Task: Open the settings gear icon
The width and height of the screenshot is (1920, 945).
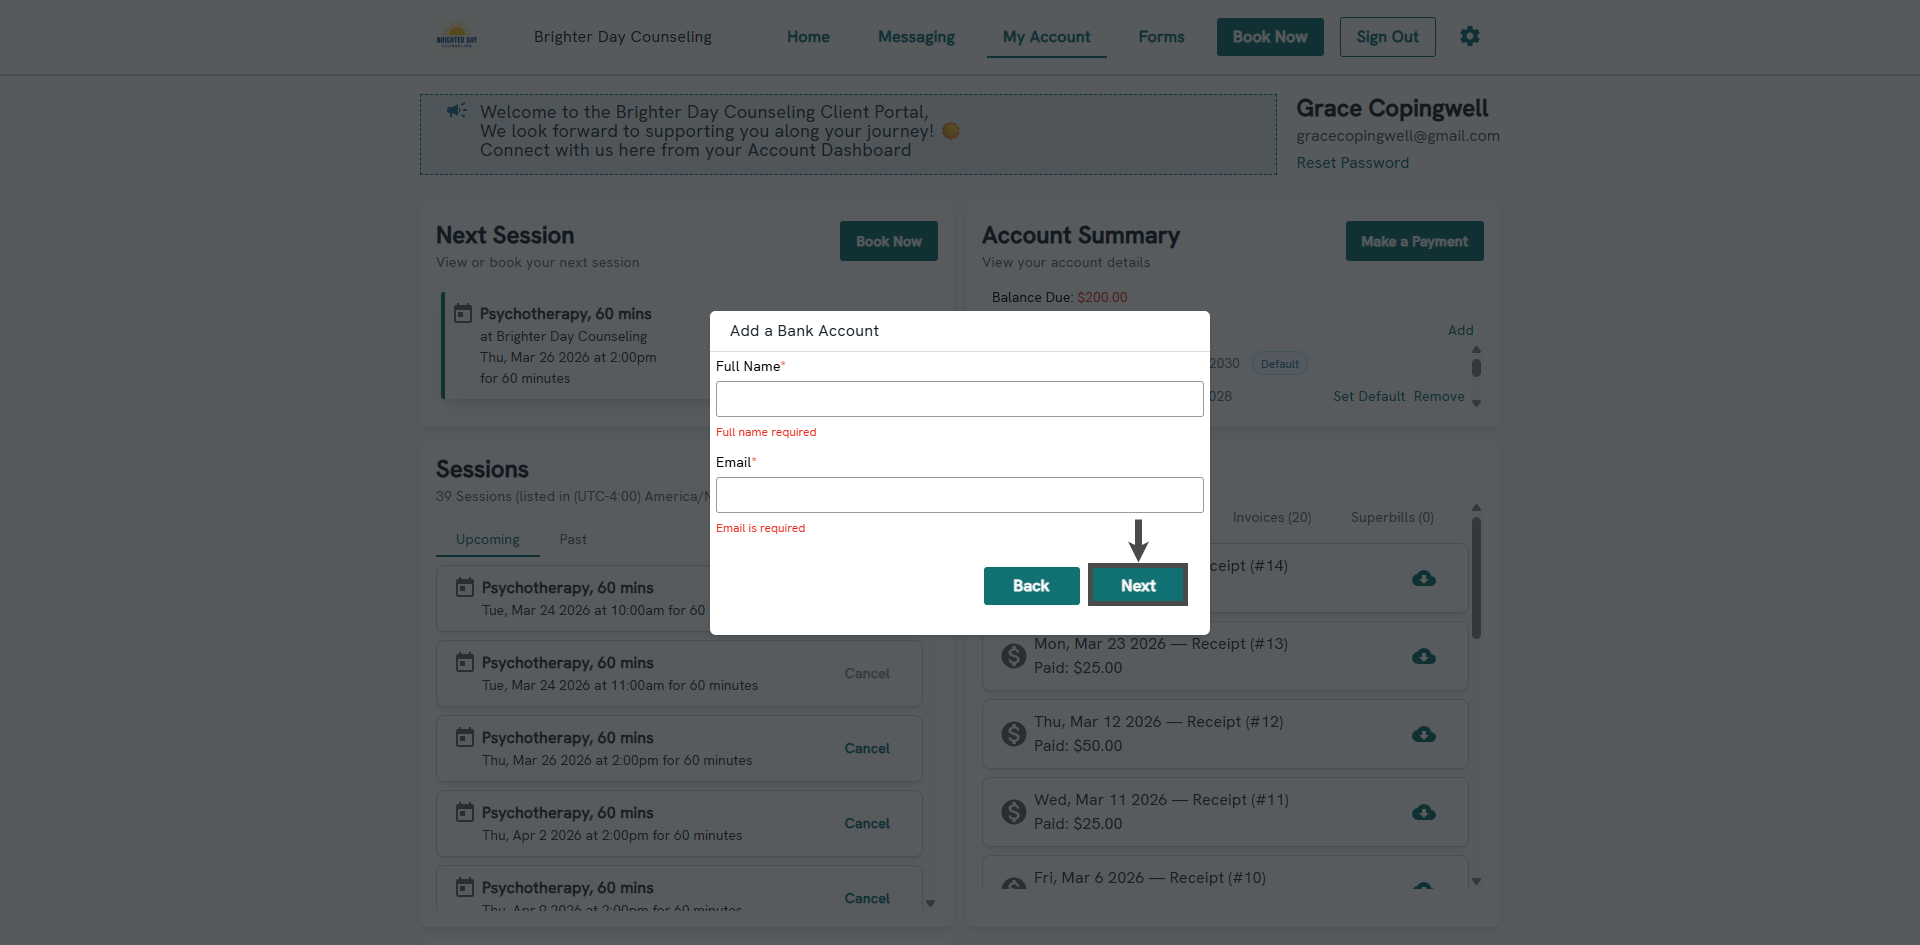Action: pos(1469,37)
